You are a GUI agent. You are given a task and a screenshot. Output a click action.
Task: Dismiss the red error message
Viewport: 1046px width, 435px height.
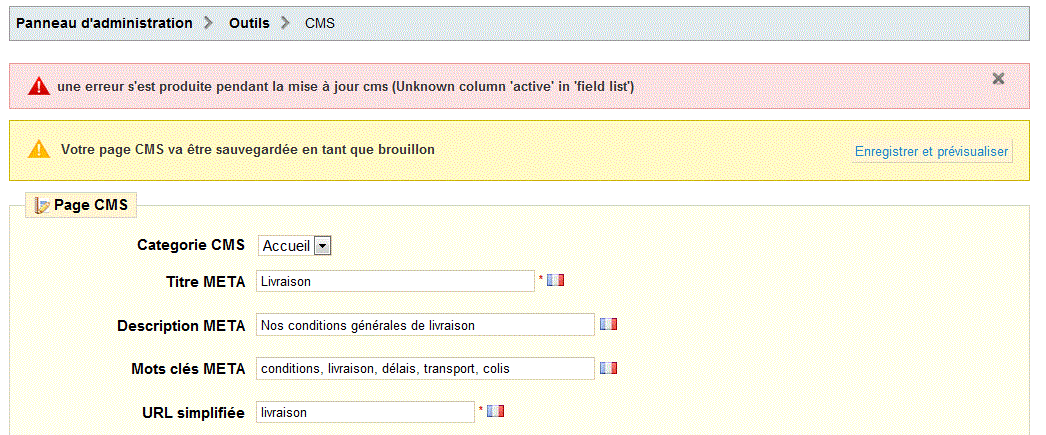pyautogui.click(x=998, y=79)
